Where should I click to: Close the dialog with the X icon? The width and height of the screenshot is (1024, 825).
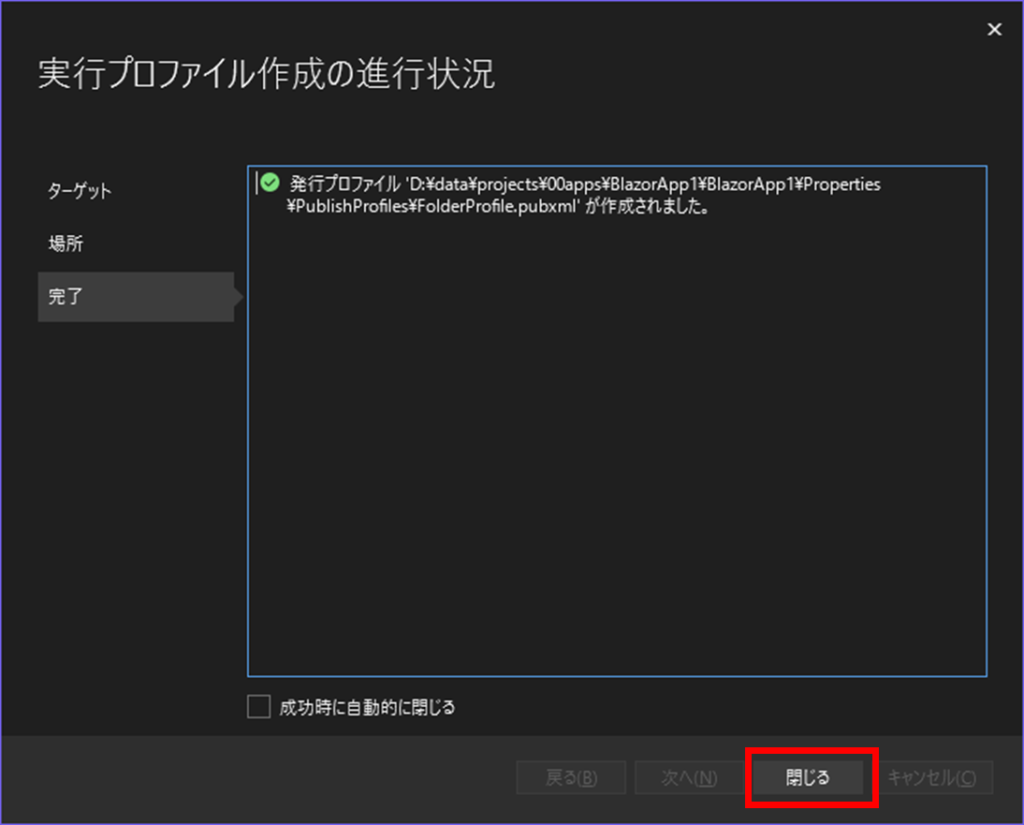994,30
